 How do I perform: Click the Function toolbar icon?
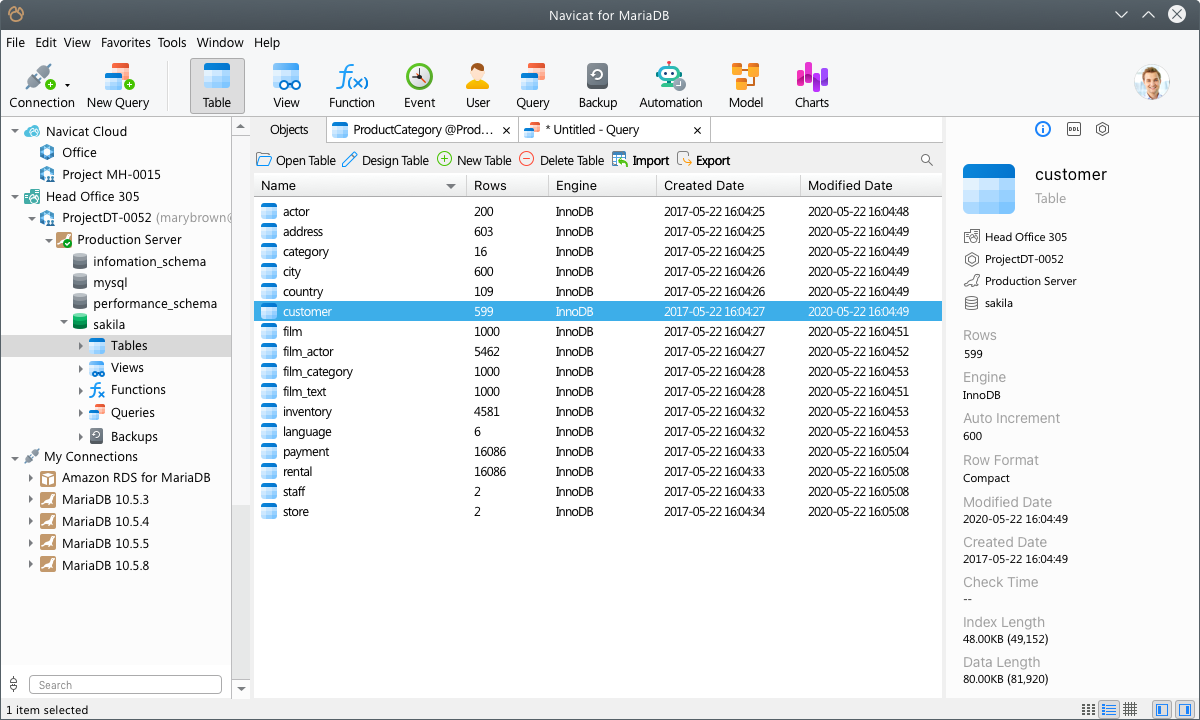pyautogui.click(x=352, y=78)
